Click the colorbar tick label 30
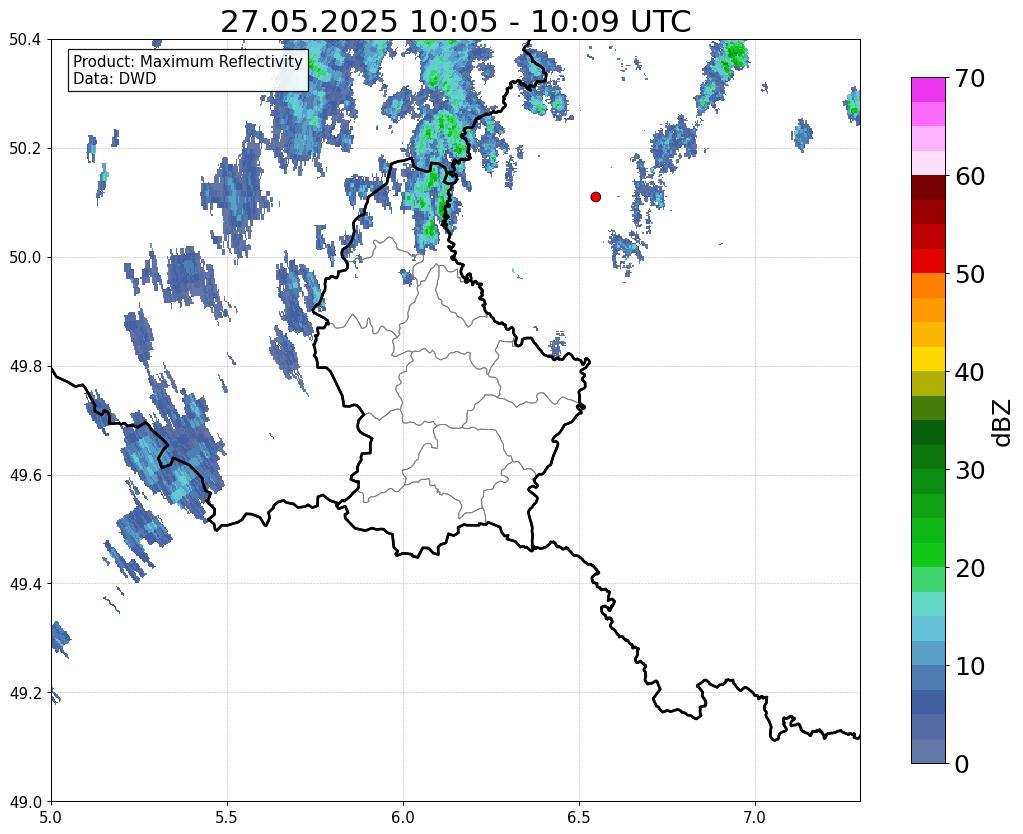 (970, 470)
